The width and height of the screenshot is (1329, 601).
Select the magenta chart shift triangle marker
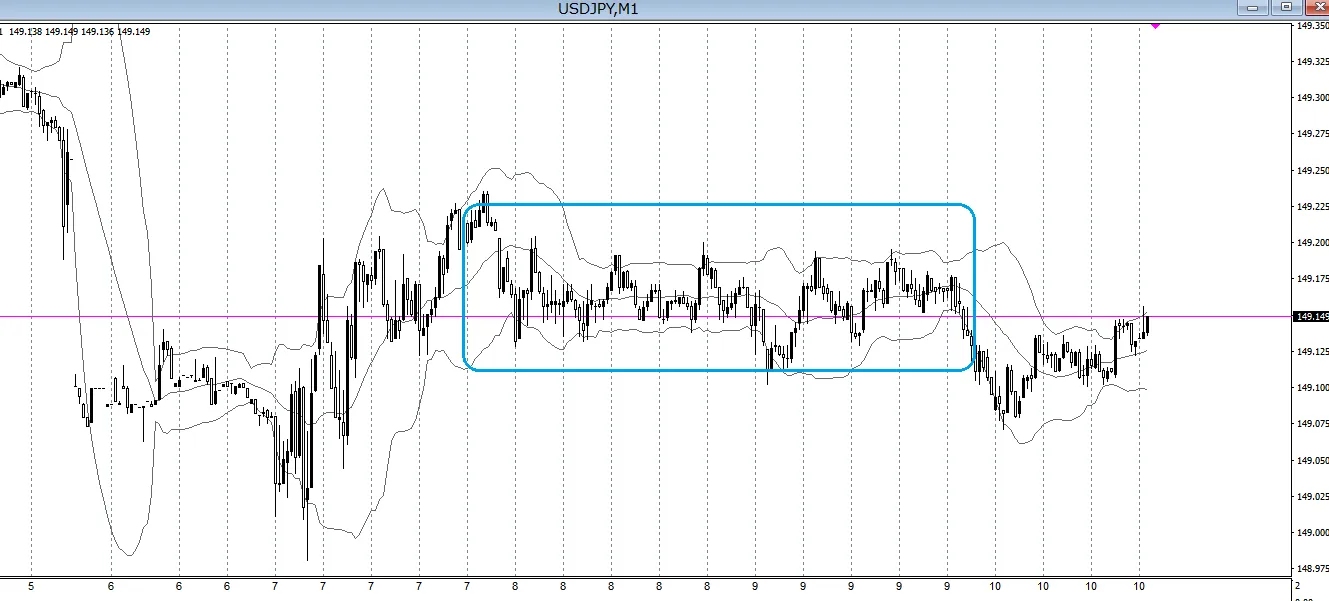[1155, 26]
